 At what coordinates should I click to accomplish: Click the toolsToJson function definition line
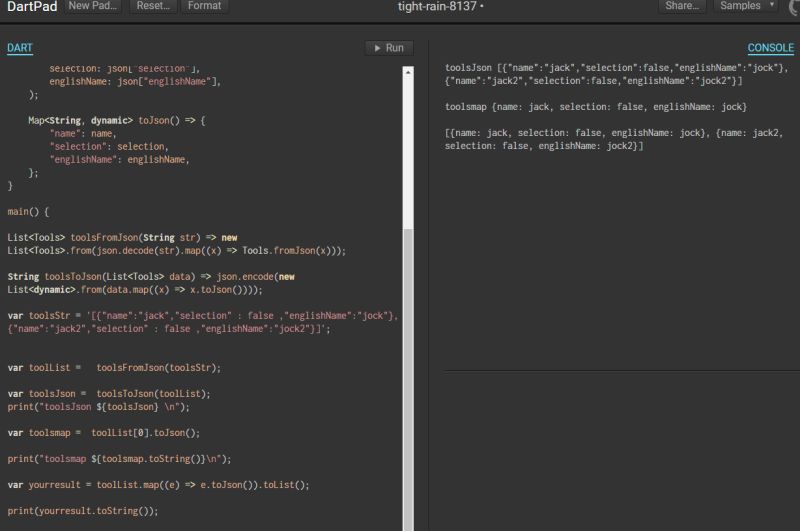point(151,283)
